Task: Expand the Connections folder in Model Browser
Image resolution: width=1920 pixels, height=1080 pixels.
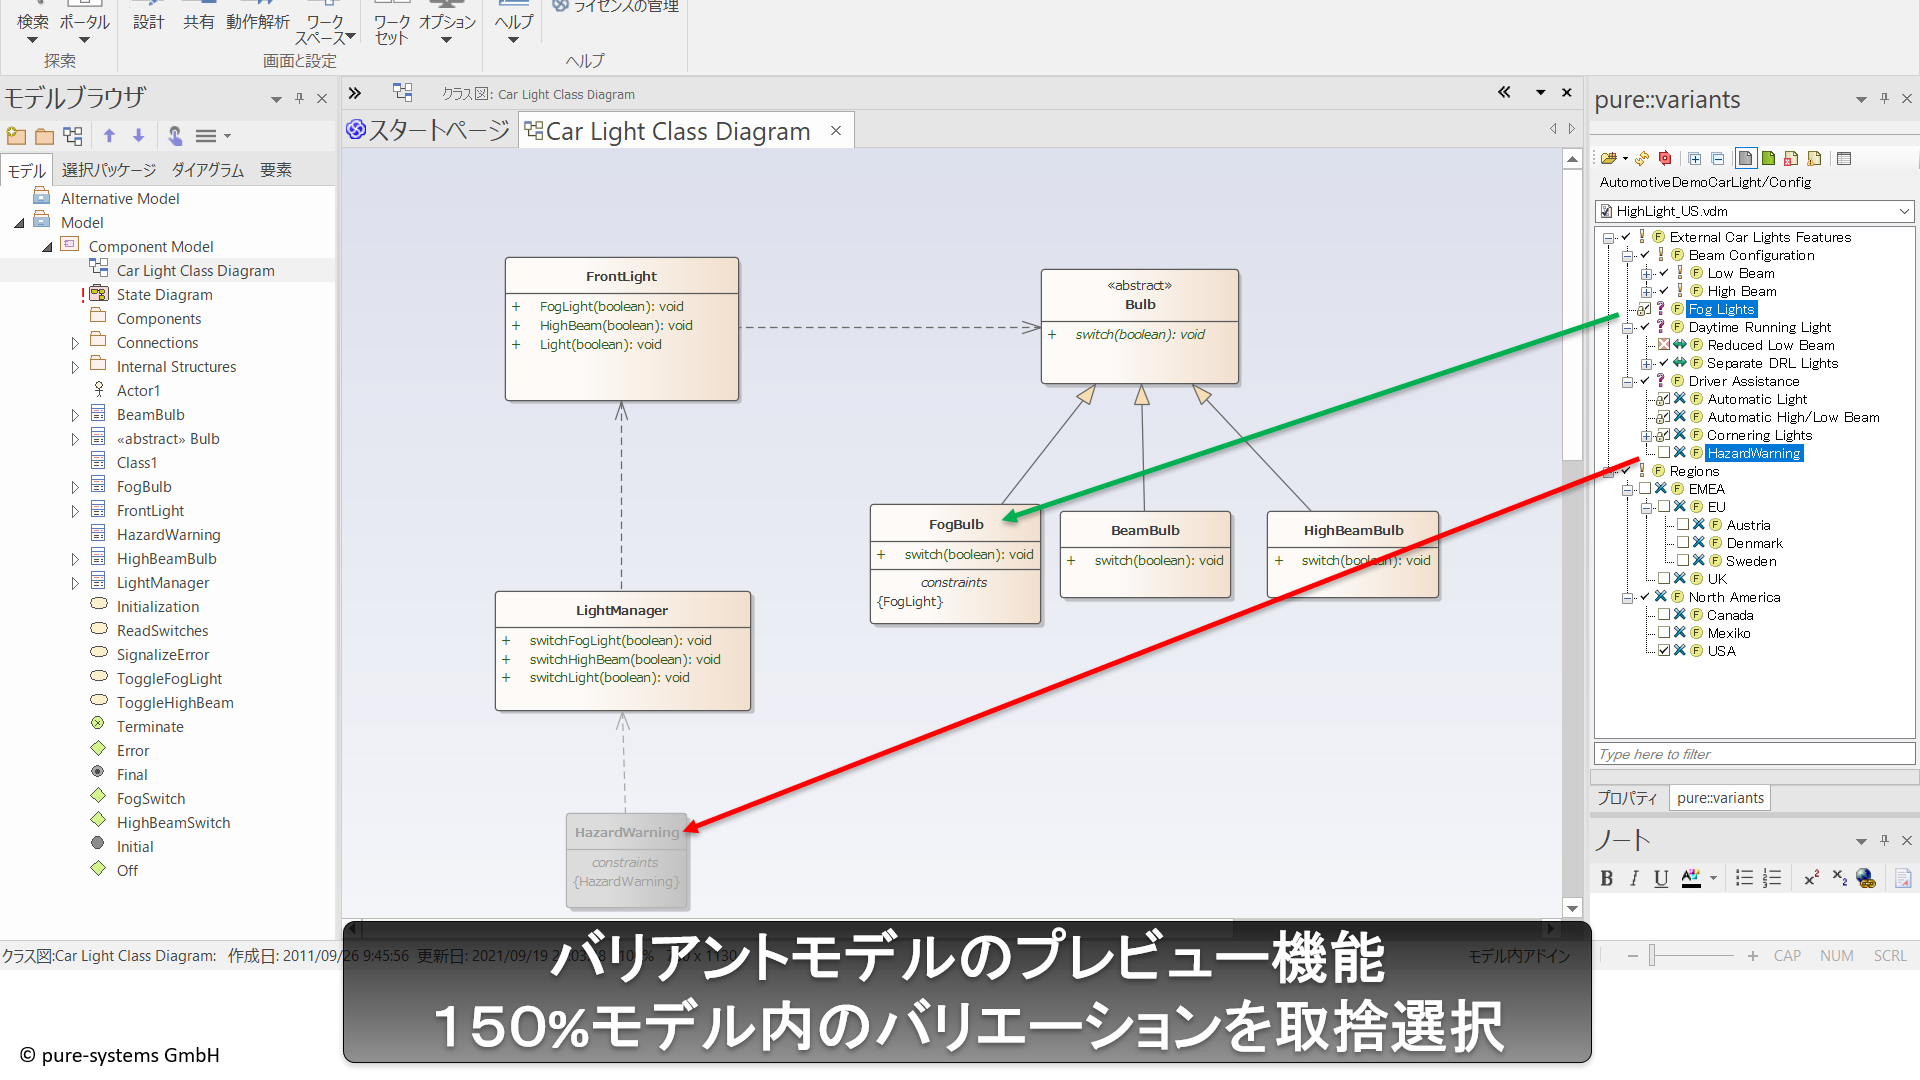Action: (x=75, y=343)
